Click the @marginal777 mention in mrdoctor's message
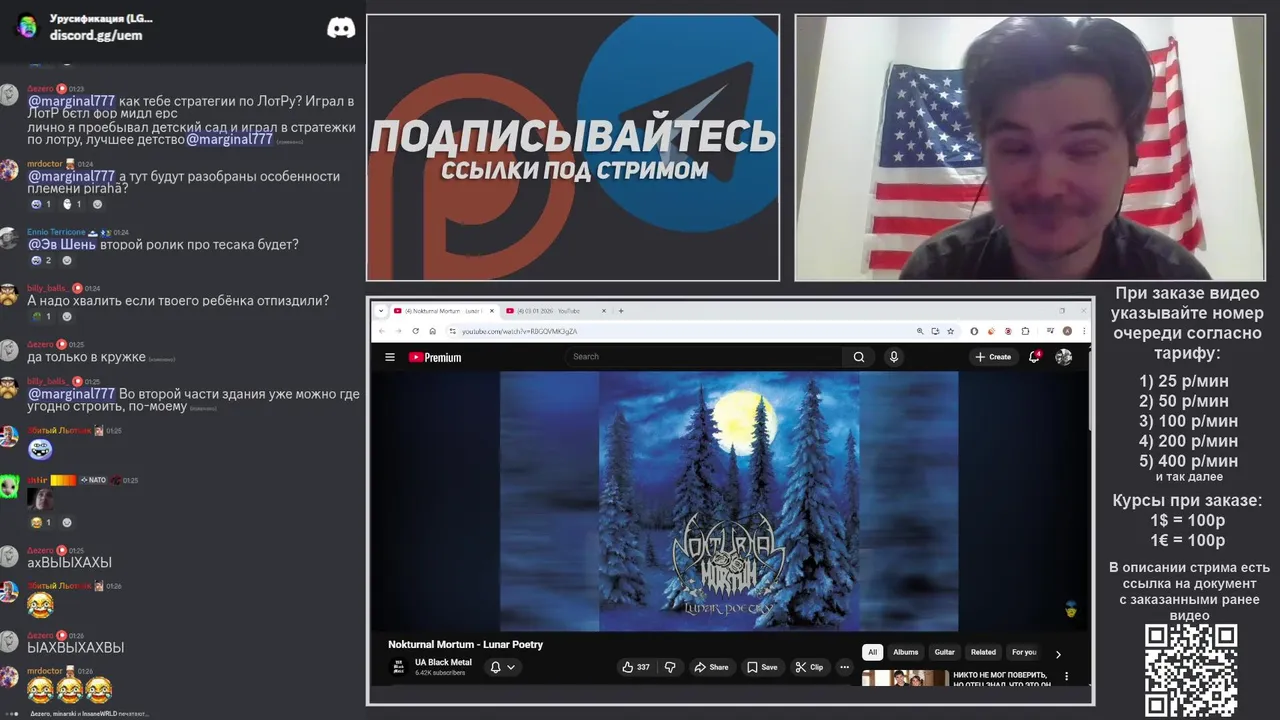This screenshot has height=720, width=1280. click(x=71, y=176)
